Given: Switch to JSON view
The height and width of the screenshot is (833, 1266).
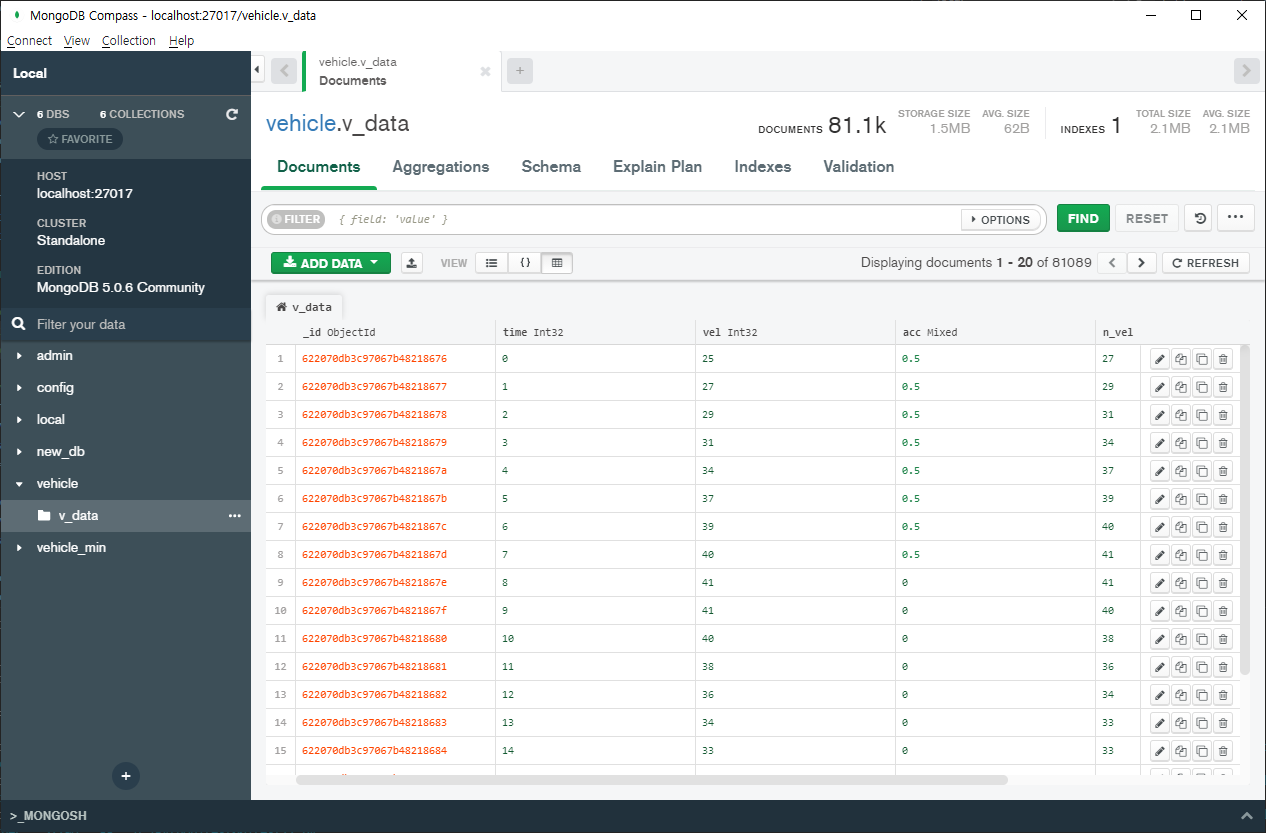Looking at the screenshot, I should [x=525, y=263].
